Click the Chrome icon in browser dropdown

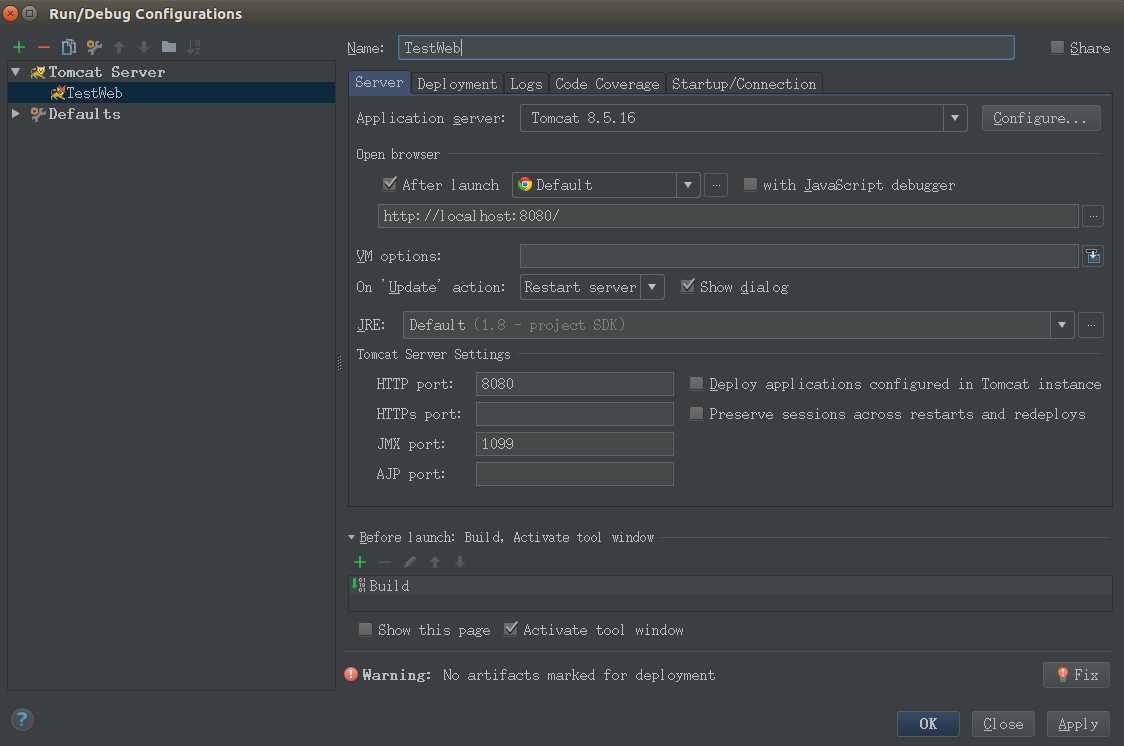525,185
